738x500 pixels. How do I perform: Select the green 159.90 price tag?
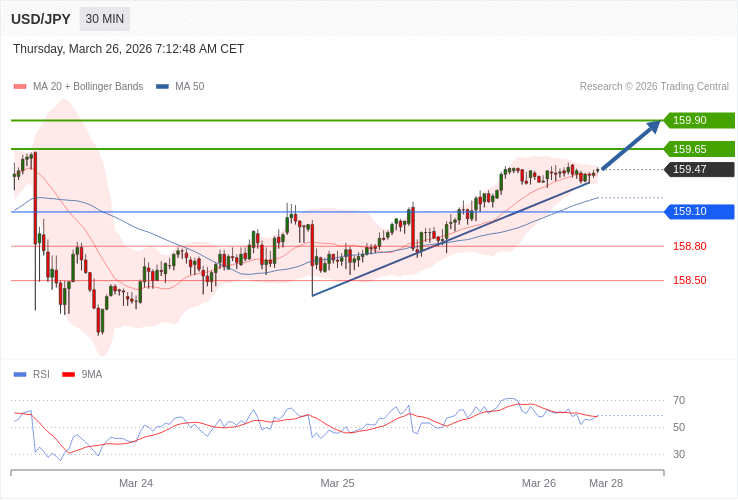click(x=699, y=120)
